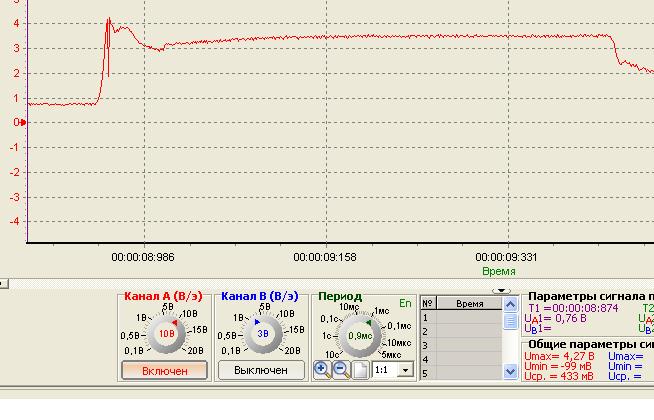Click the 10мс mark on Период dial
The width and height of the screenshot is (654, 420).
(349, 307)
